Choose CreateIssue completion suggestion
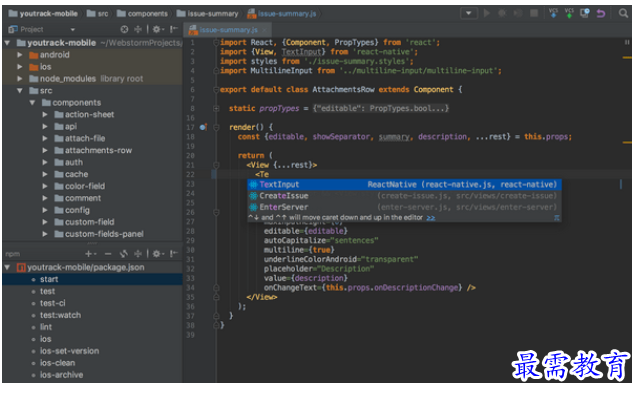This screenshot has width=636, height=397. click(404, 196)
